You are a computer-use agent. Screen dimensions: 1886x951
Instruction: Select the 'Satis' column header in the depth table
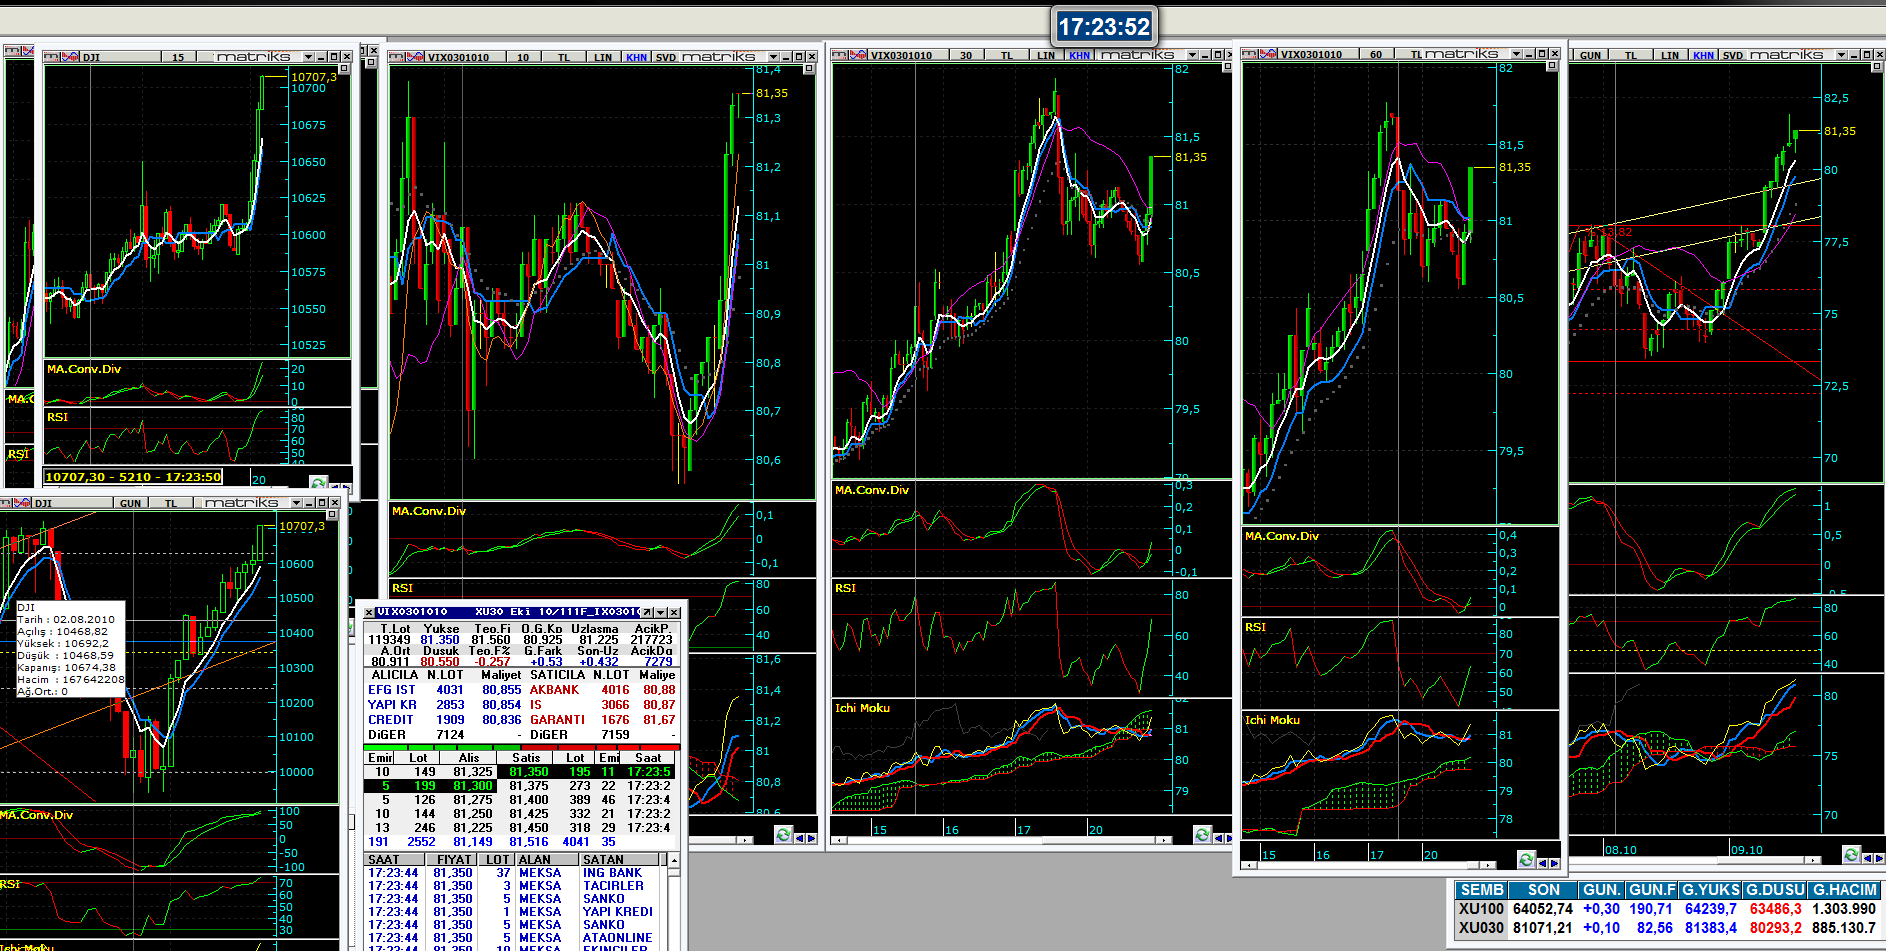[x=526, y=758]
